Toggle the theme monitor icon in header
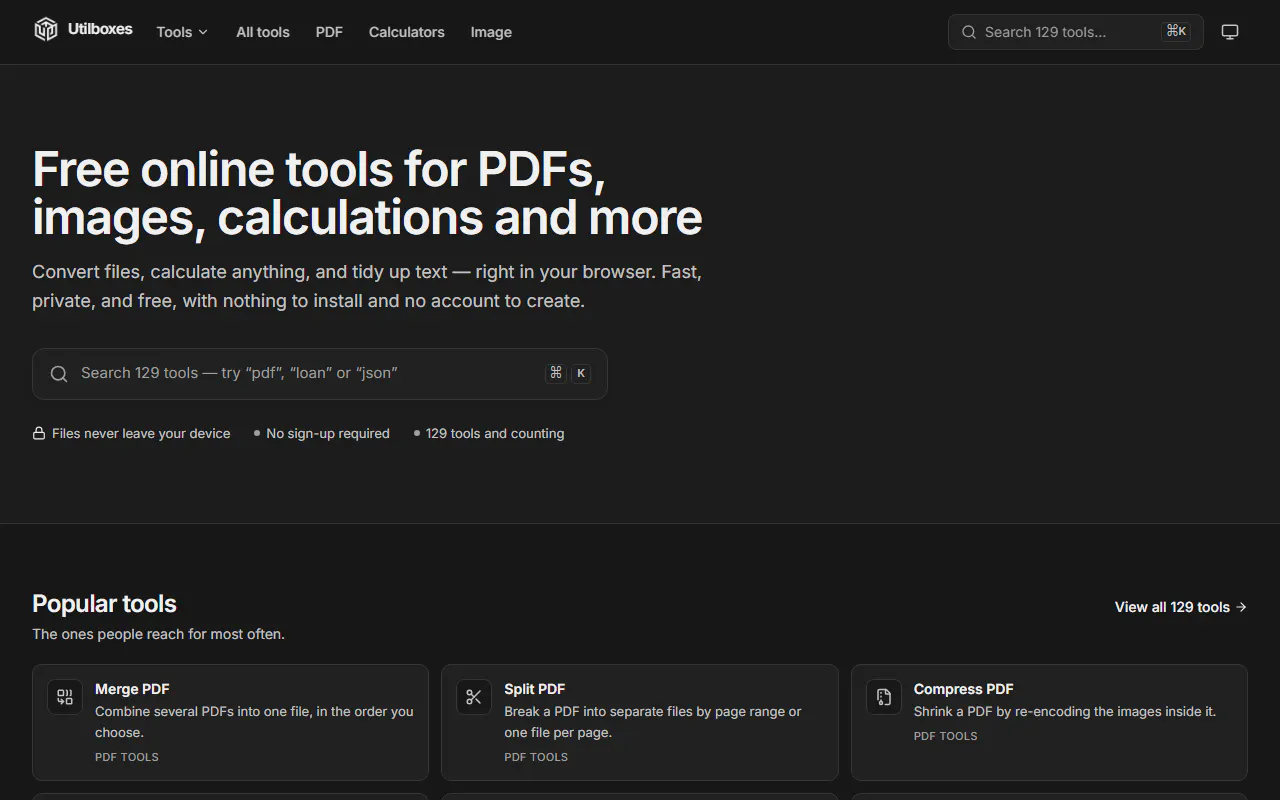 1230,32
